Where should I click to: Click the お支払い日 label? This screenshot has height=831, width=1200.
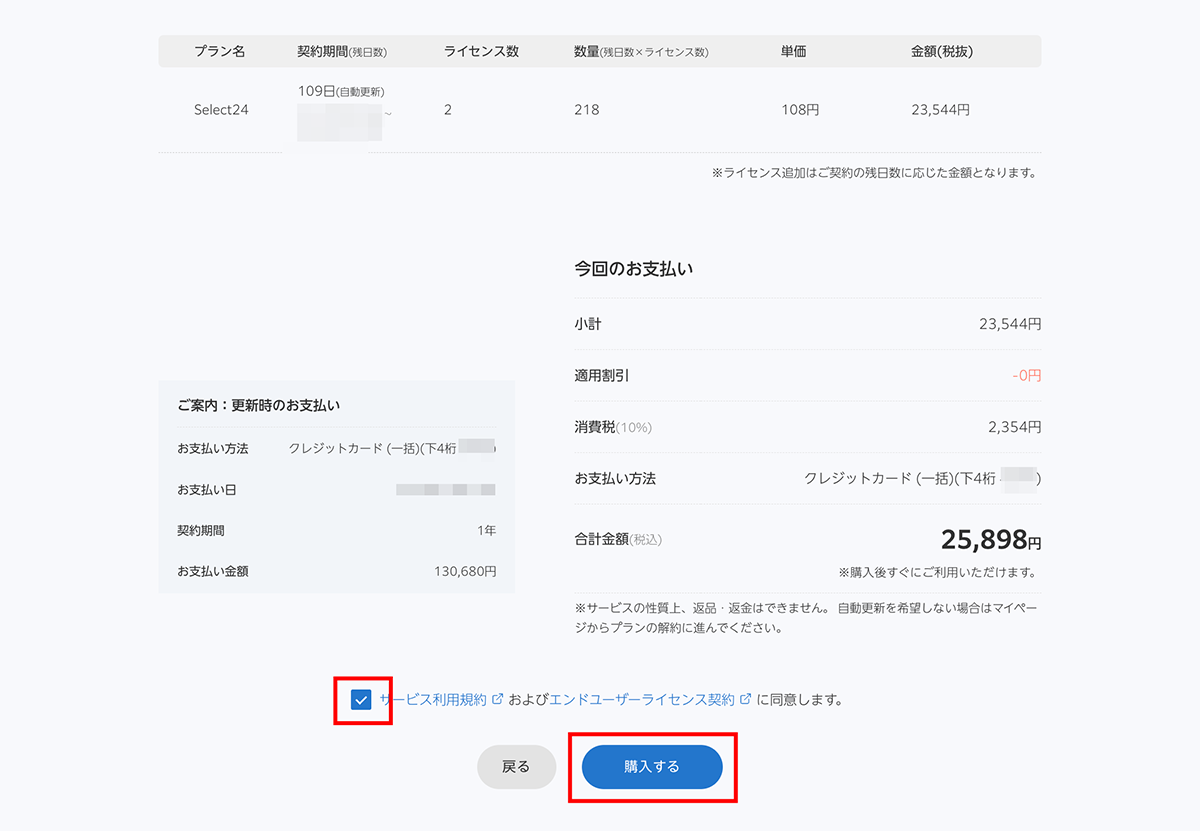pyautogui.click(x=206, y=490)
